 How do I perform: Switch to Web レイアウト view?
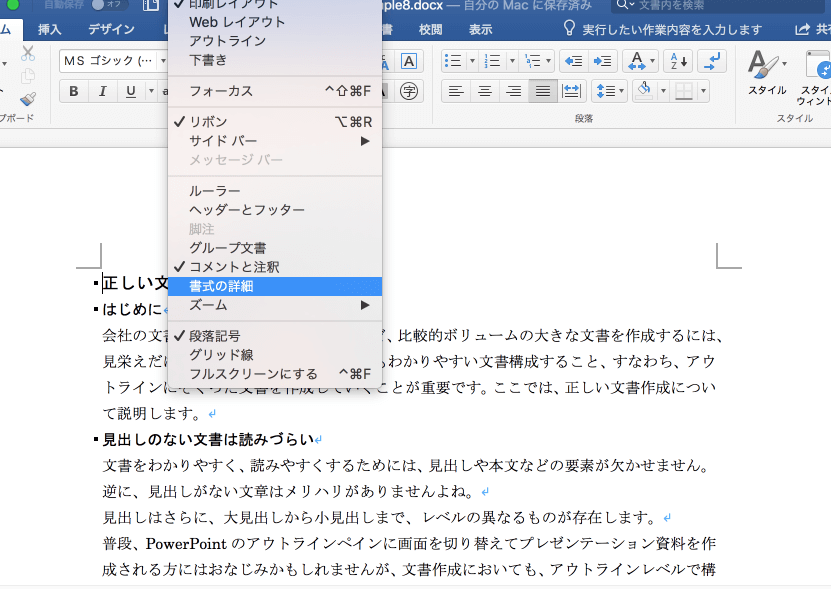pyautogui.click(x=275, y=22)
